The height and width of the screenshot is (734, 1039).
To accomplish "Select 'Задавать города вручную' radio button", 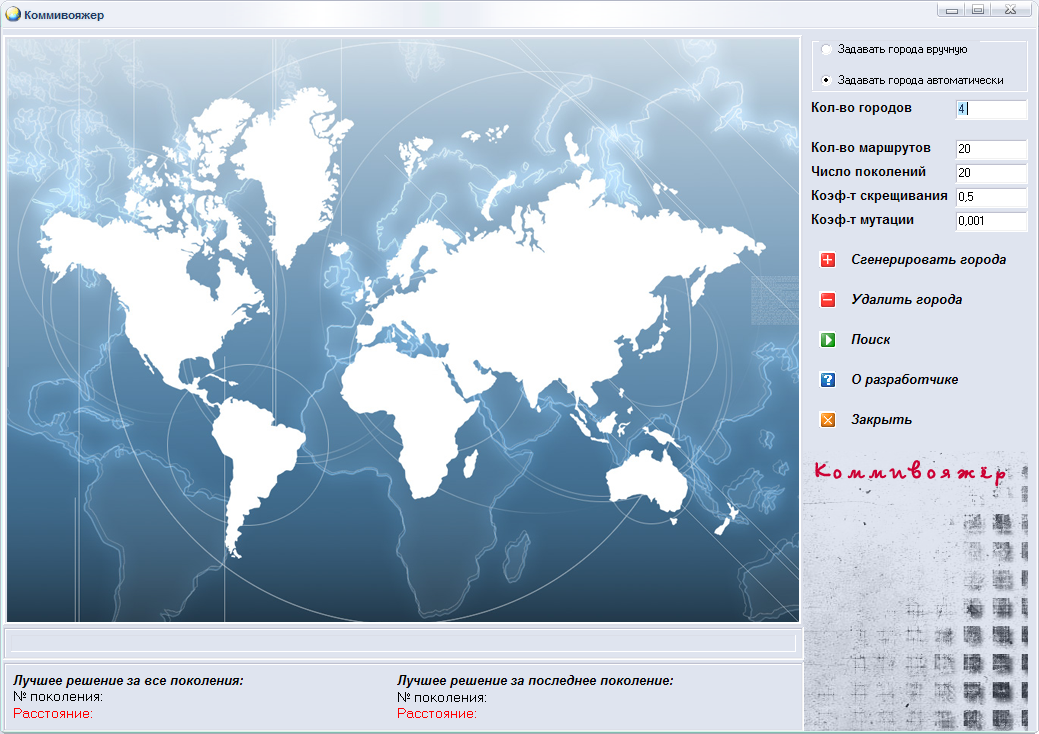I will (x=826, y=49).
